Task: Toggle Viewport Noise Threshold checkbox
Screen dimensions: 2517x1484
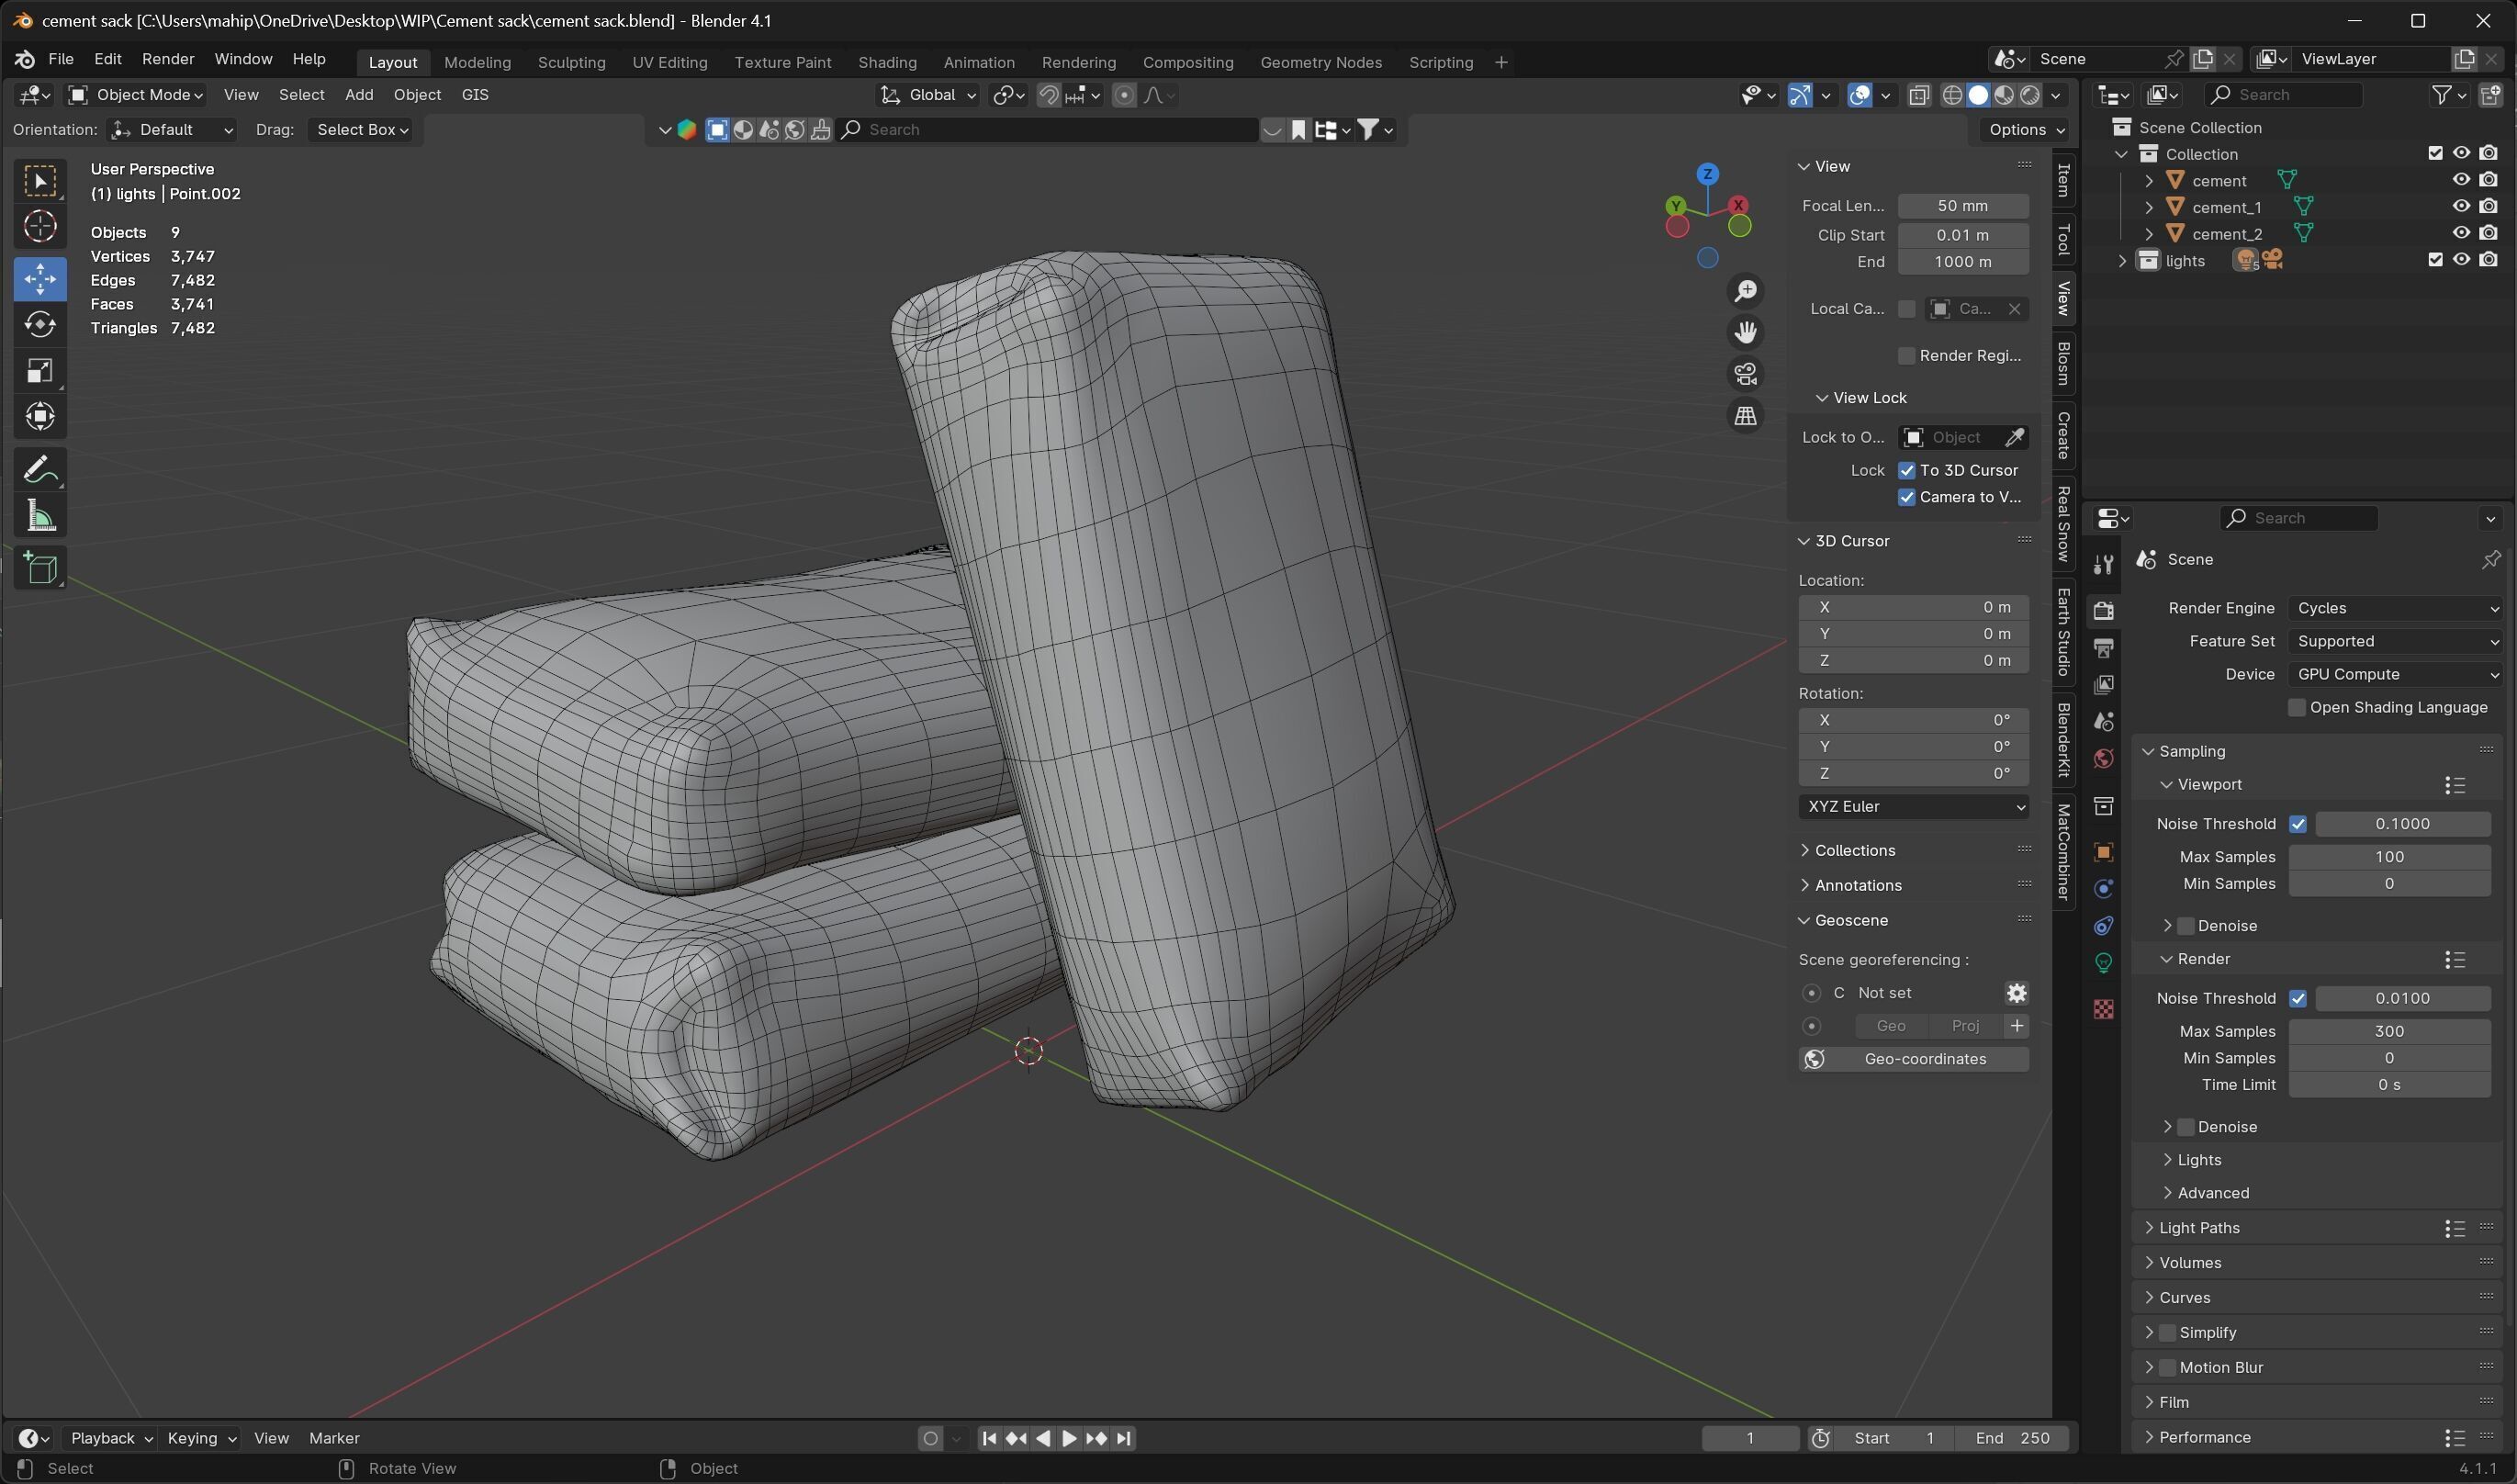Action: pyautogui.click(x=2298, y=824)
